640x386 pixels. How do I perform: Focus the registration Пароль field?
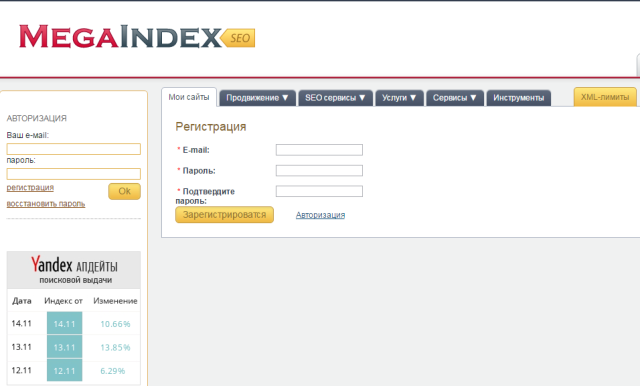319,170
